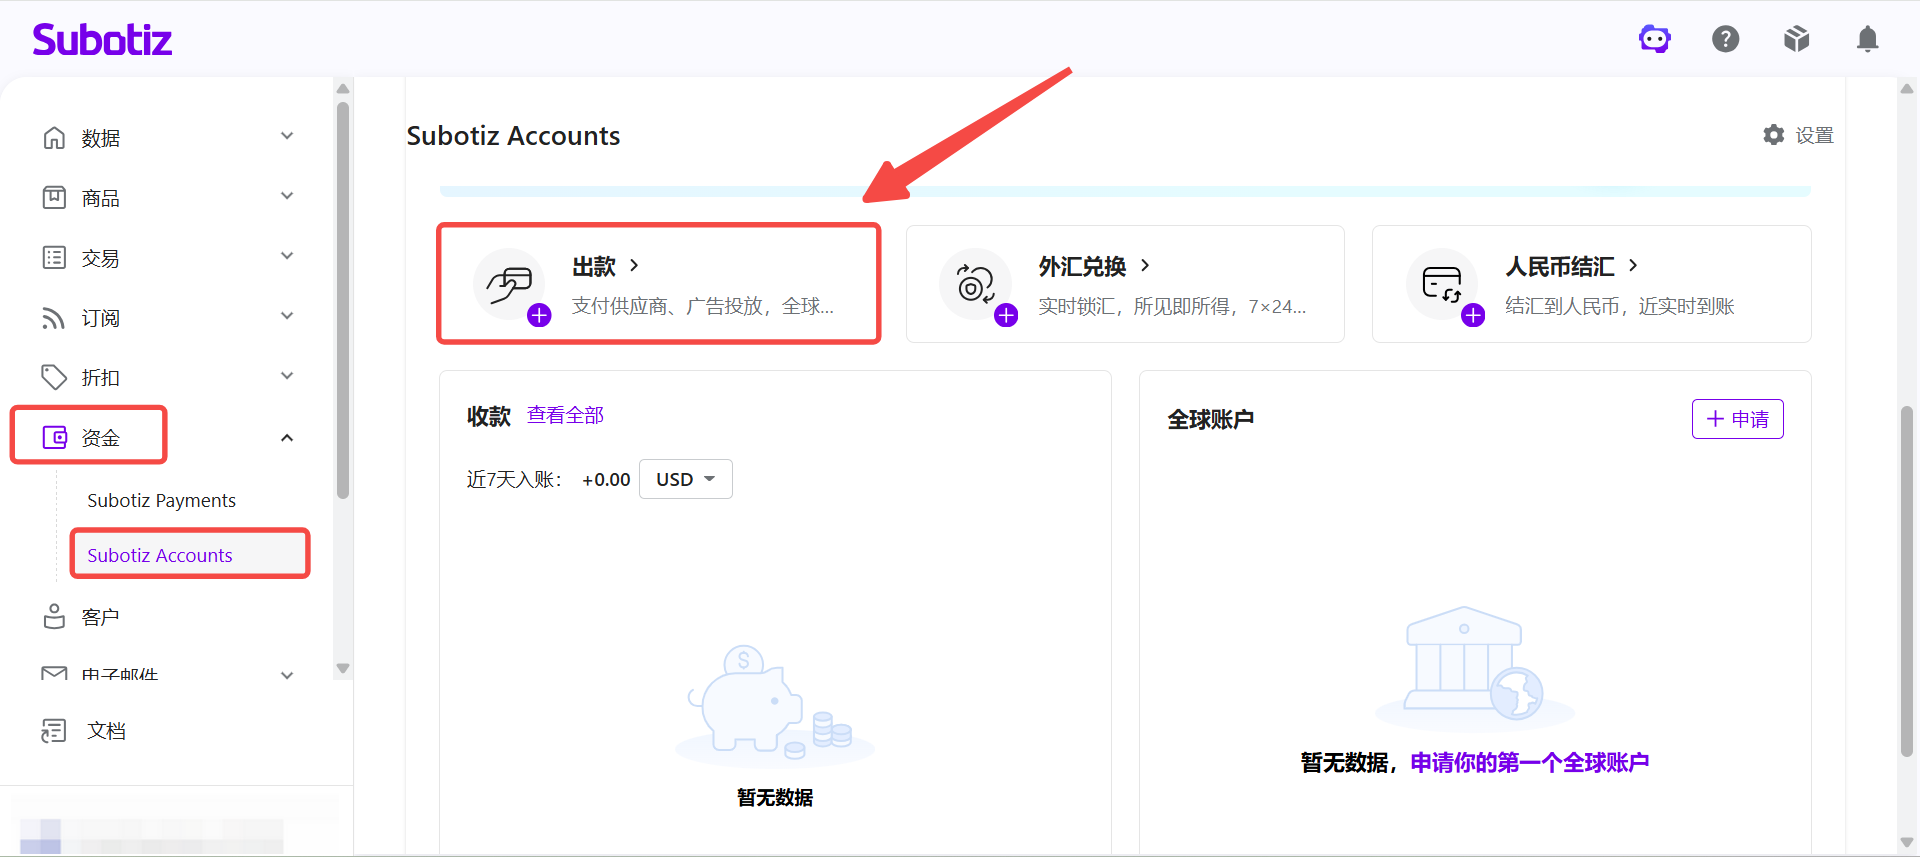
Task: Click the 实时锁汇，所见即所得 description
Action: click(x=1172, y=306)
